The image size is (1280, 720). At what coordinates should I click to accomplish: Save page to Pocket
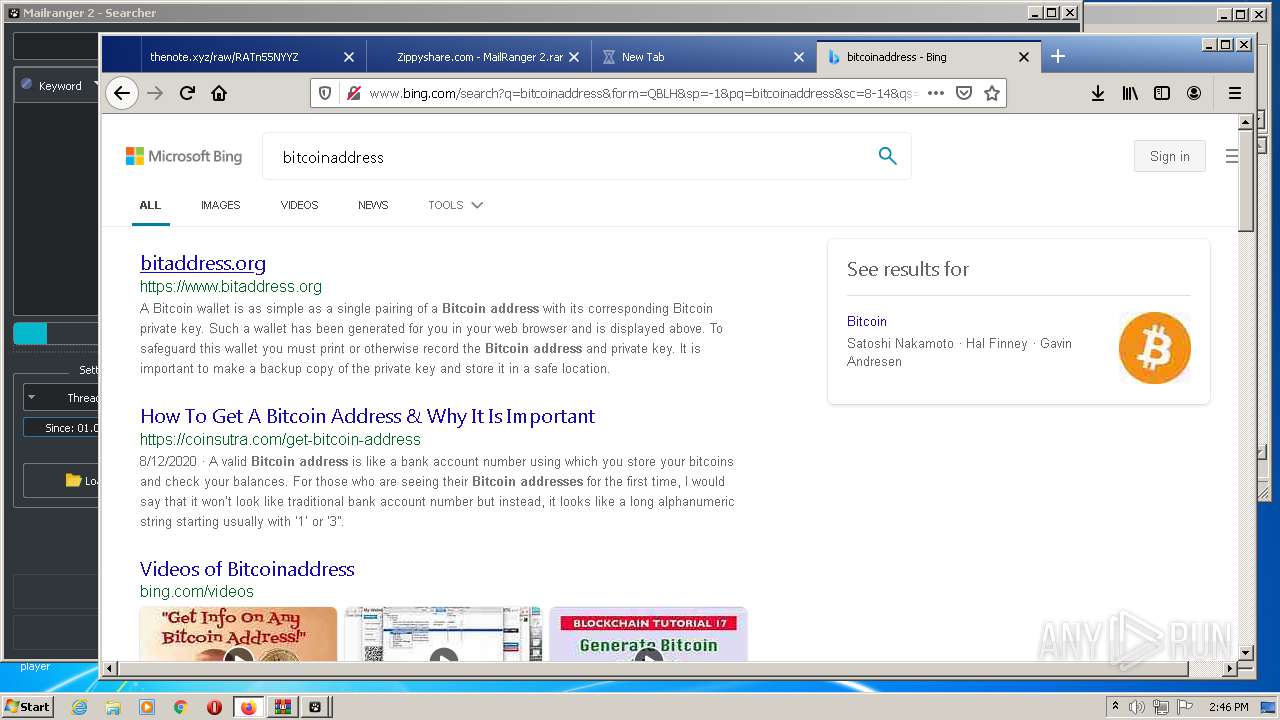coord(964,93)
